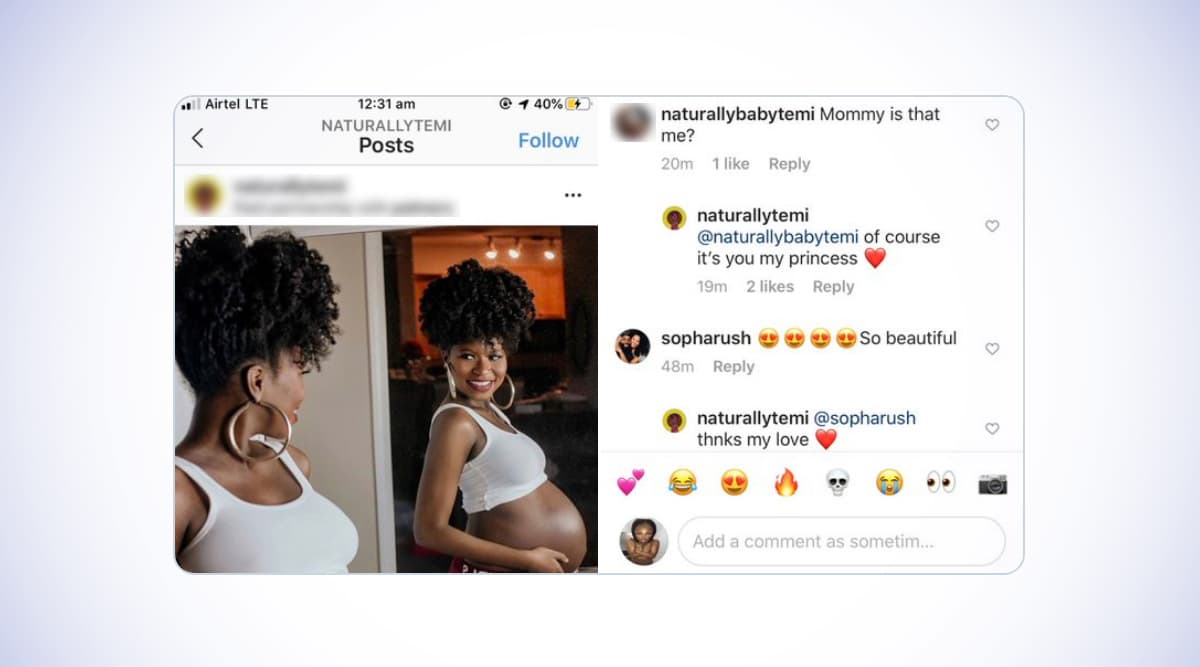
Task: Insert the heart-eyes emoji from quick bar
Action: click(x=734, y=483)
